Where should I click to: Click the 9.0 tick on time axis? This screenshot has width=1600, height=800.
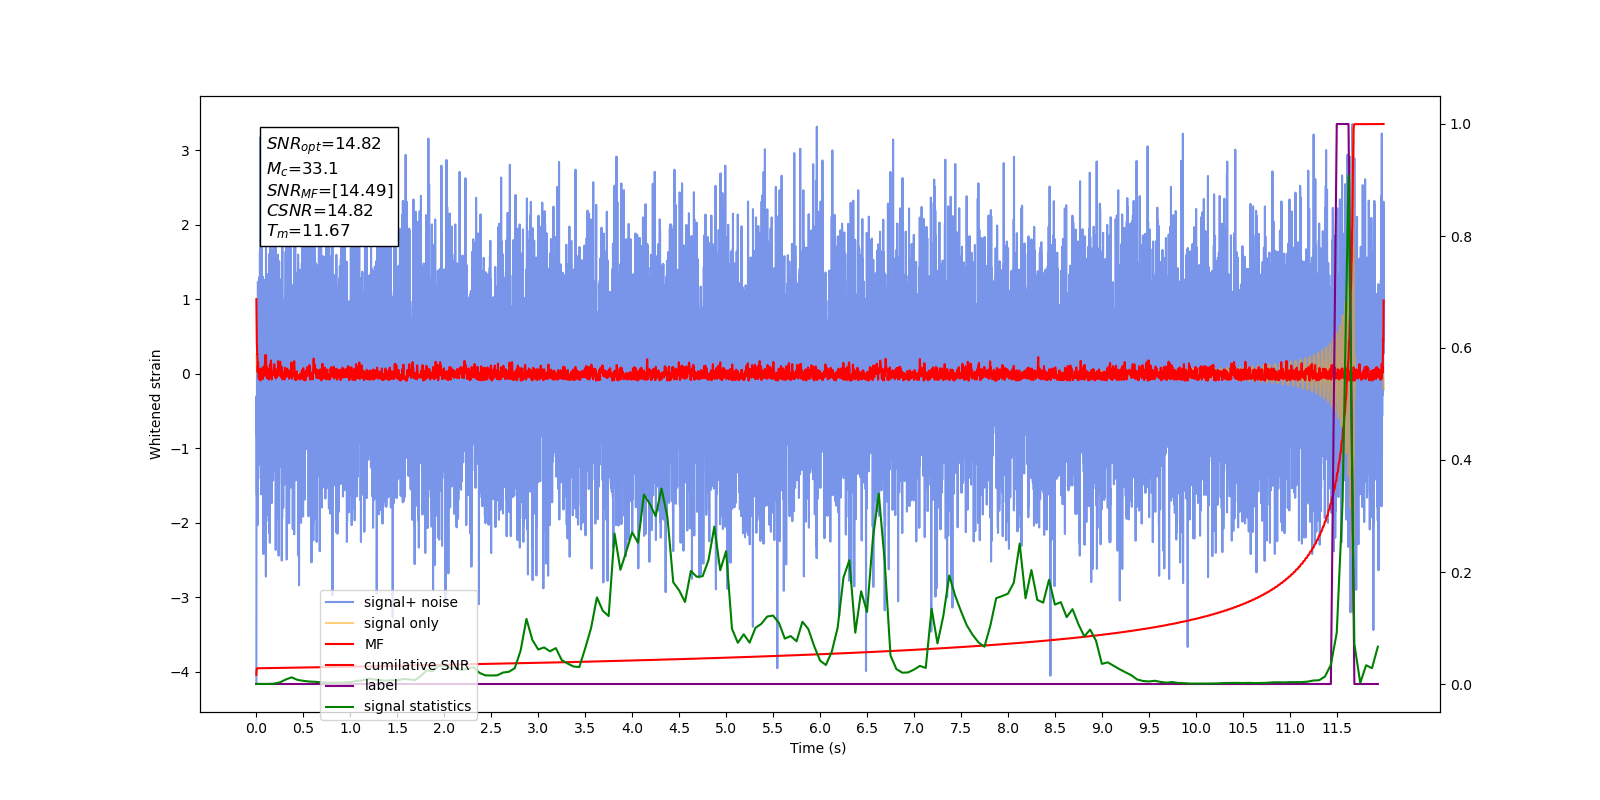click(1102, 728)
